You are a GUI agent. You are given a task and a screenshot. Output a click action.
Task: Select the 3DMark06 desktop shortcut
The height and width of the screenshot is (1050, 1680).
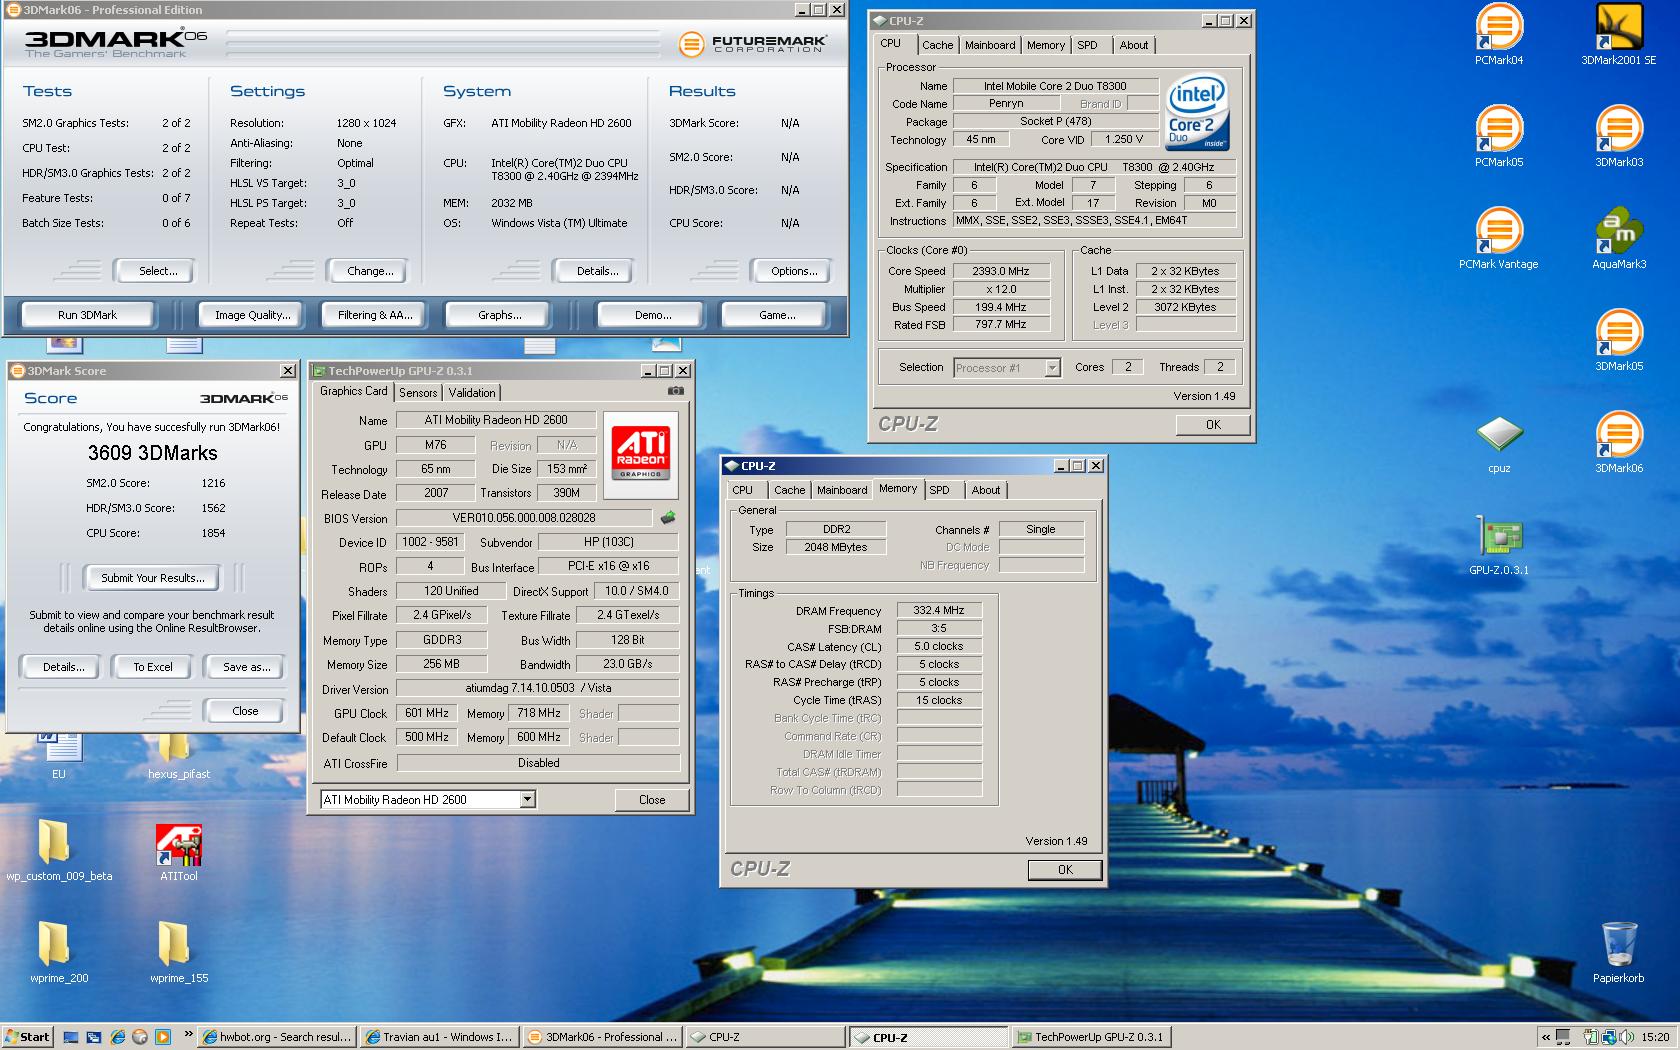pos(1618,443)
